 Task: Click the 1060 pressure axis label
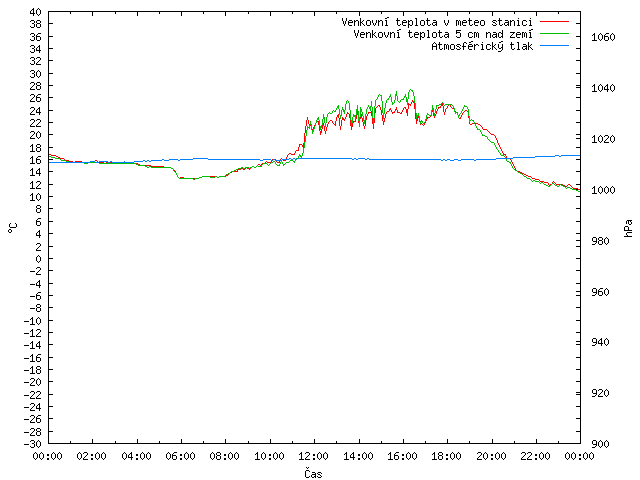click(x=603, y=38)
